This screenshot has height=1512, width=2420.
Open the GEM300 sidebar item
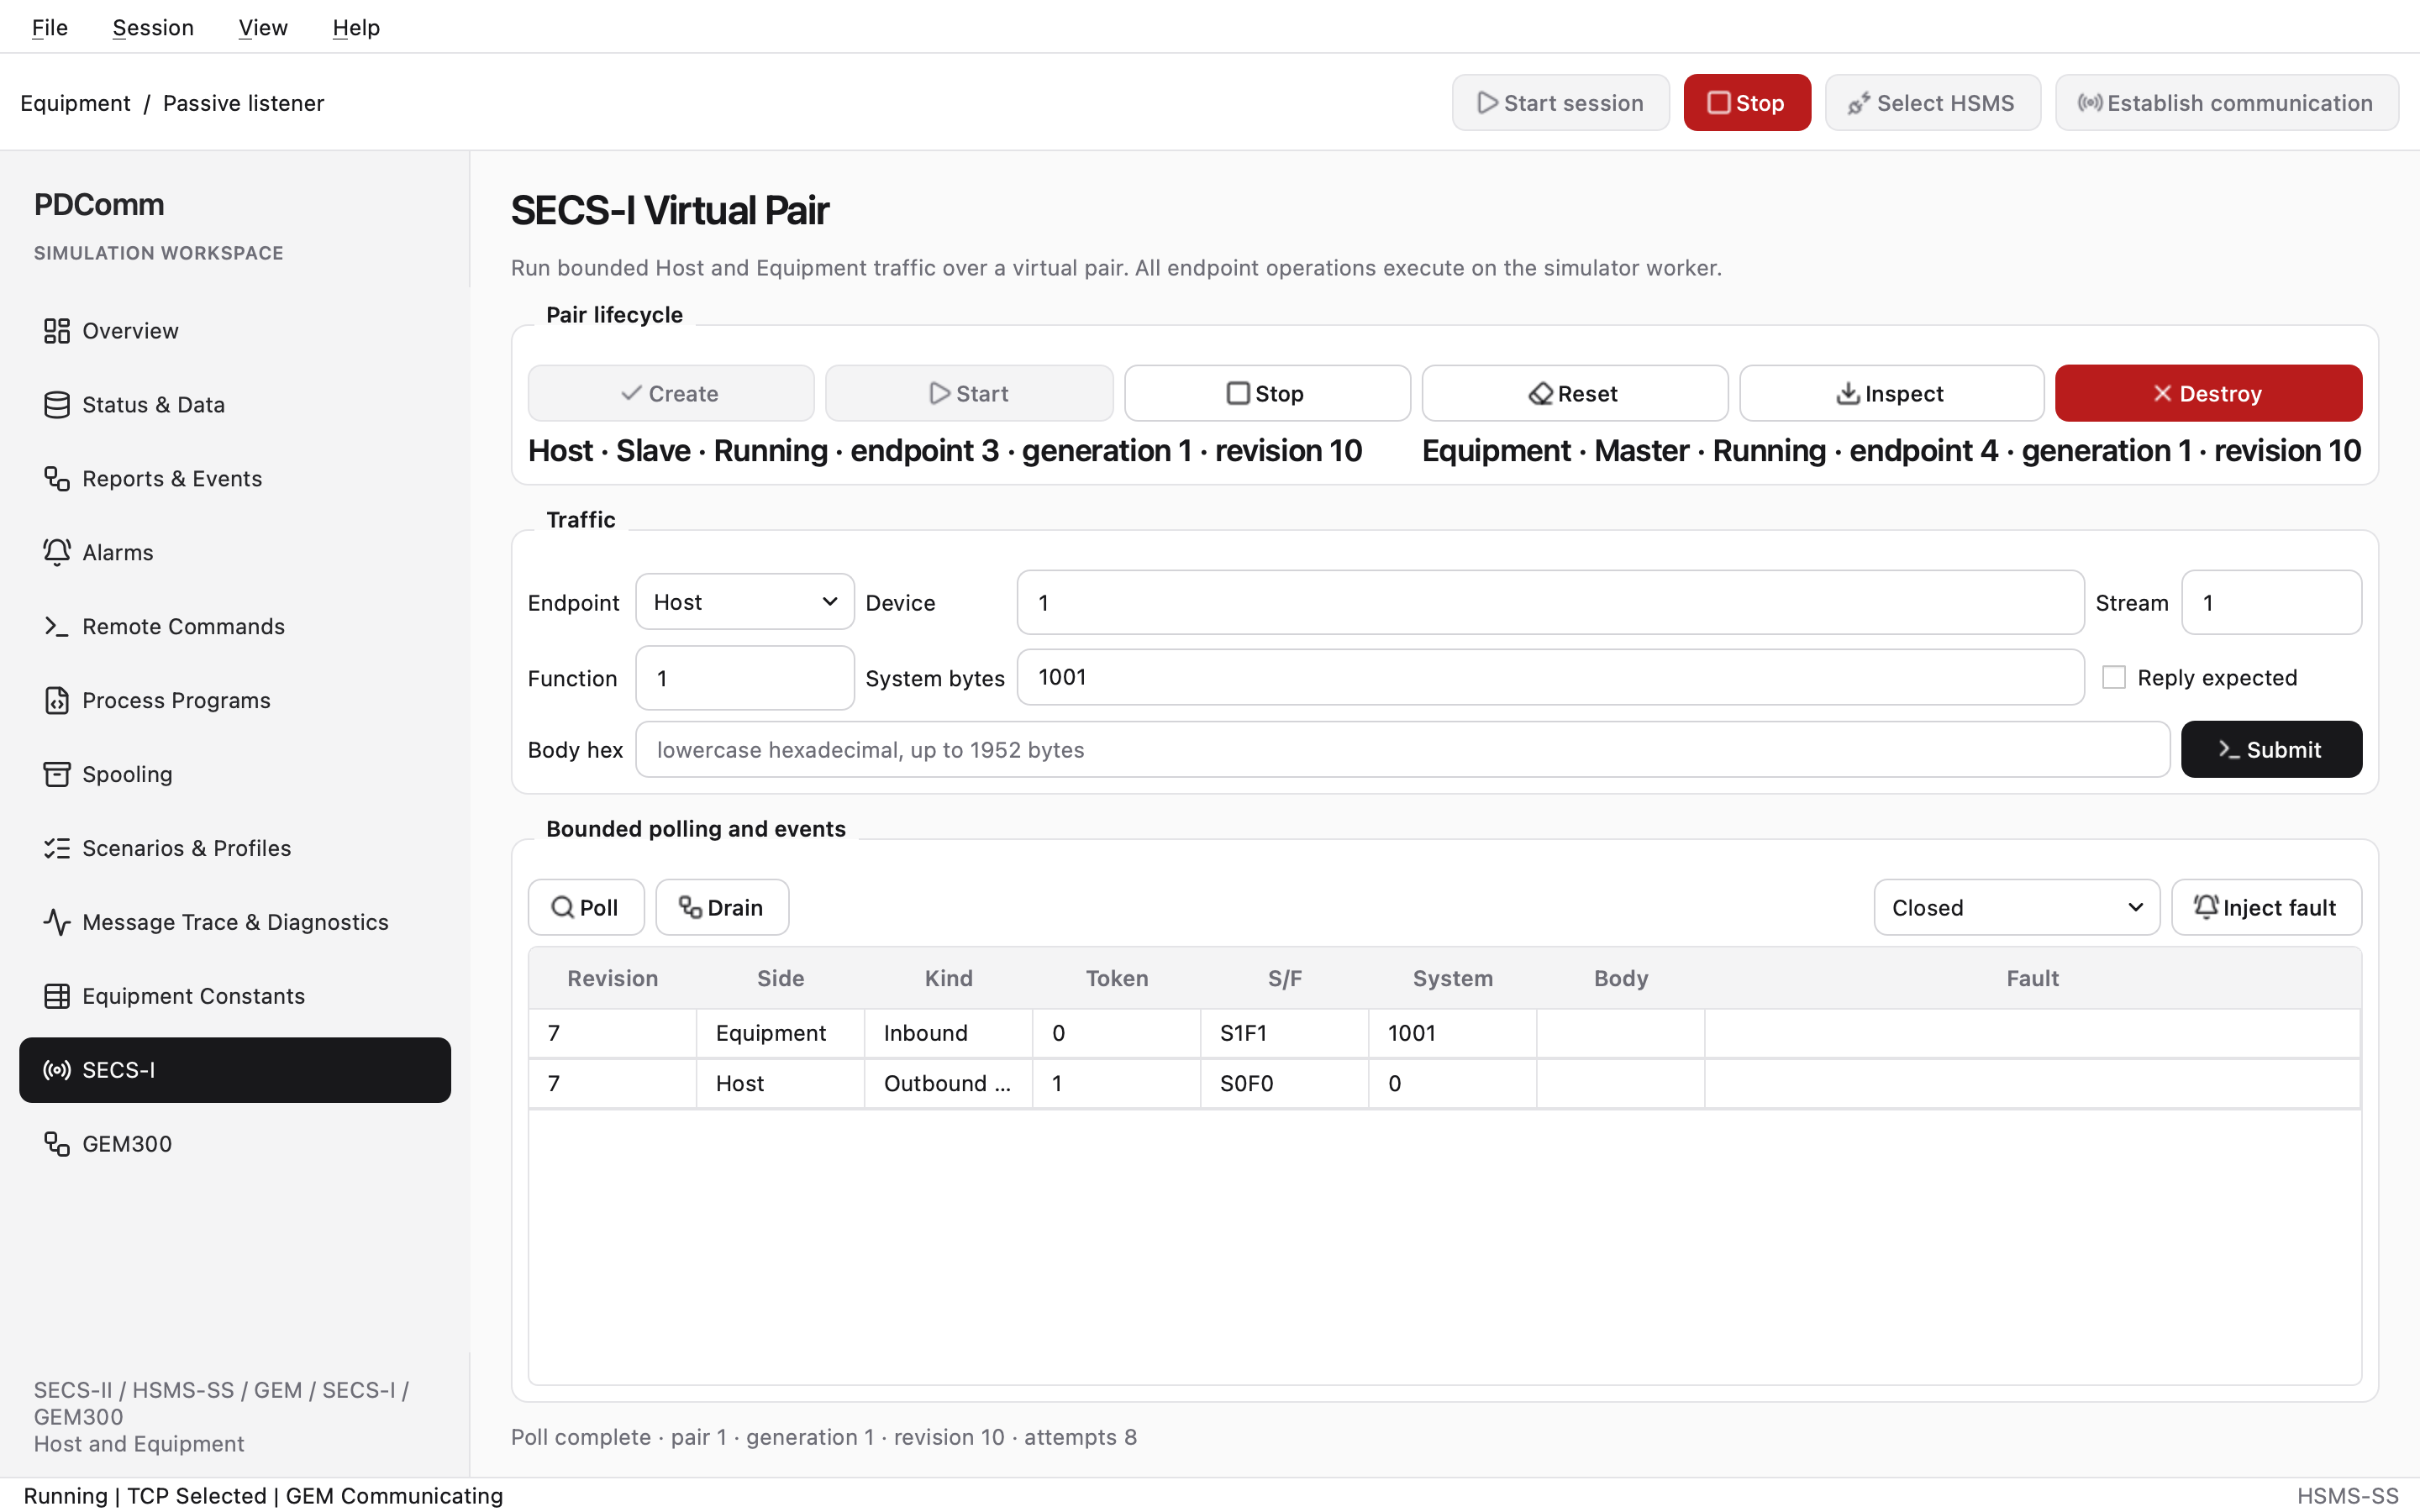[x=235, y=1144]
